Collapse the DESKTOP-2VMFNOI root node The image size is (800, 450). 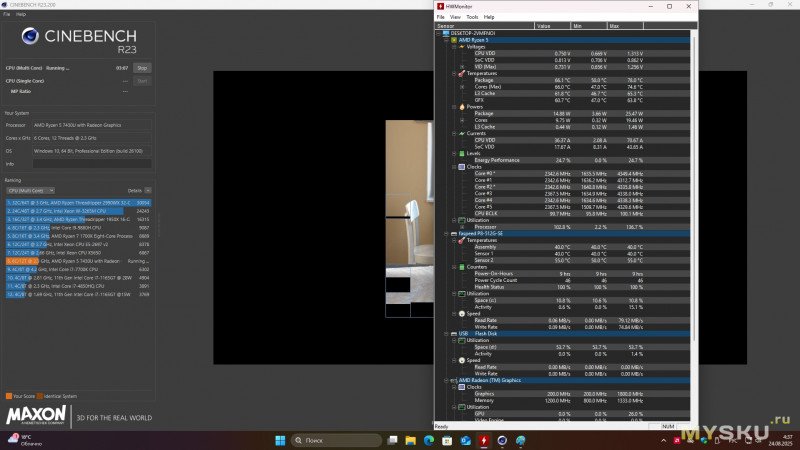[x=439, y=33]
